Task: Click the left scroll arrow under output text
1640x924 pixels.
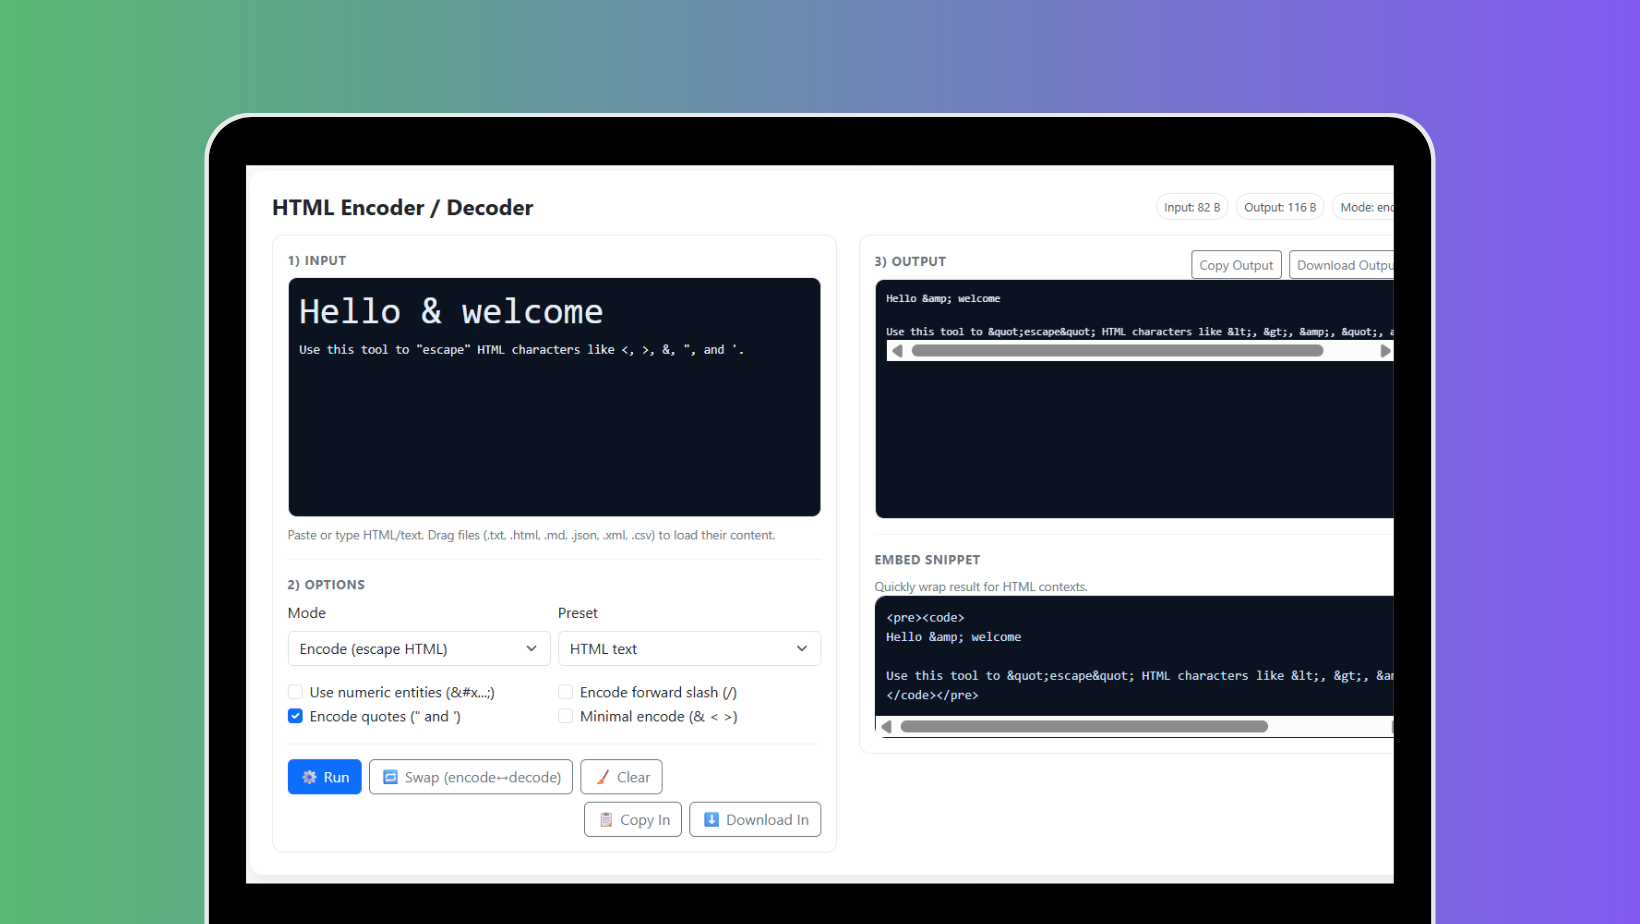Action: pyautogui.click(x=896, y=351)
